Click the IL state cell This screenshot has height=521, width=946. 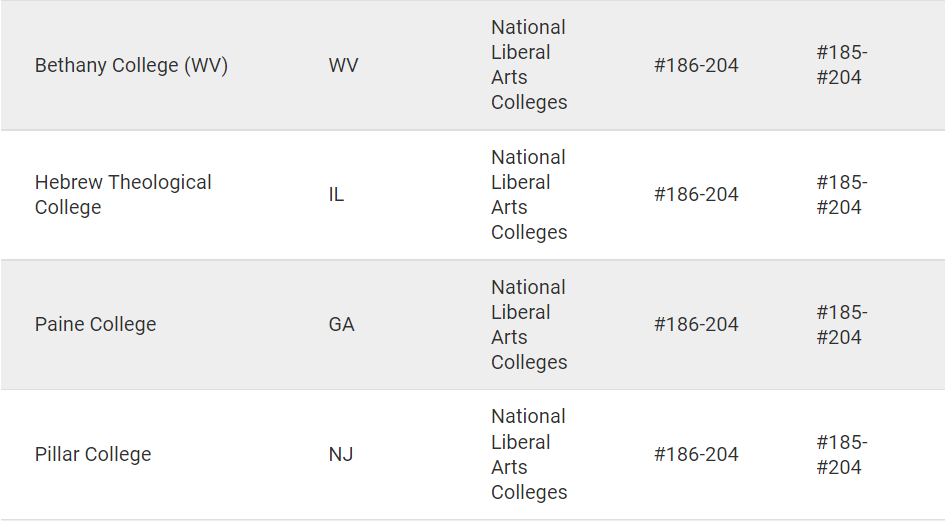click(x=336, y=195)
